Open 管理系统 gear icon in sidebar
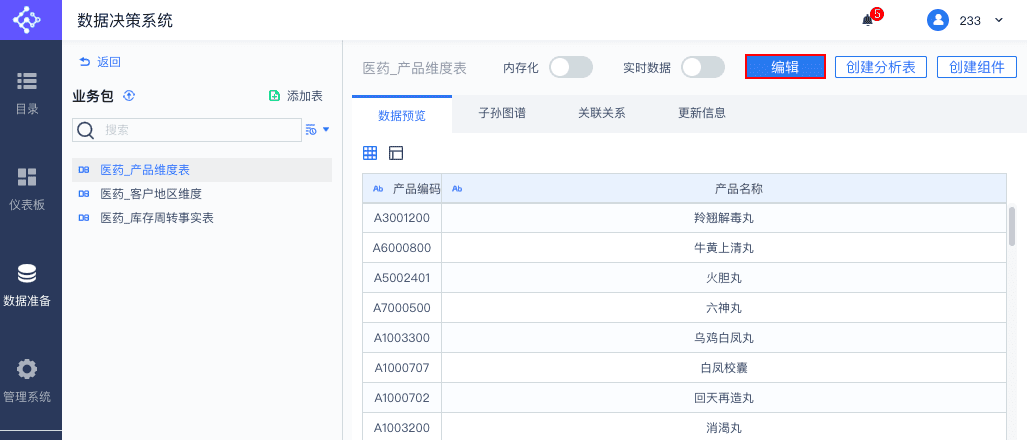Viewport: 1027px width, 440px height. click(27, 369)
